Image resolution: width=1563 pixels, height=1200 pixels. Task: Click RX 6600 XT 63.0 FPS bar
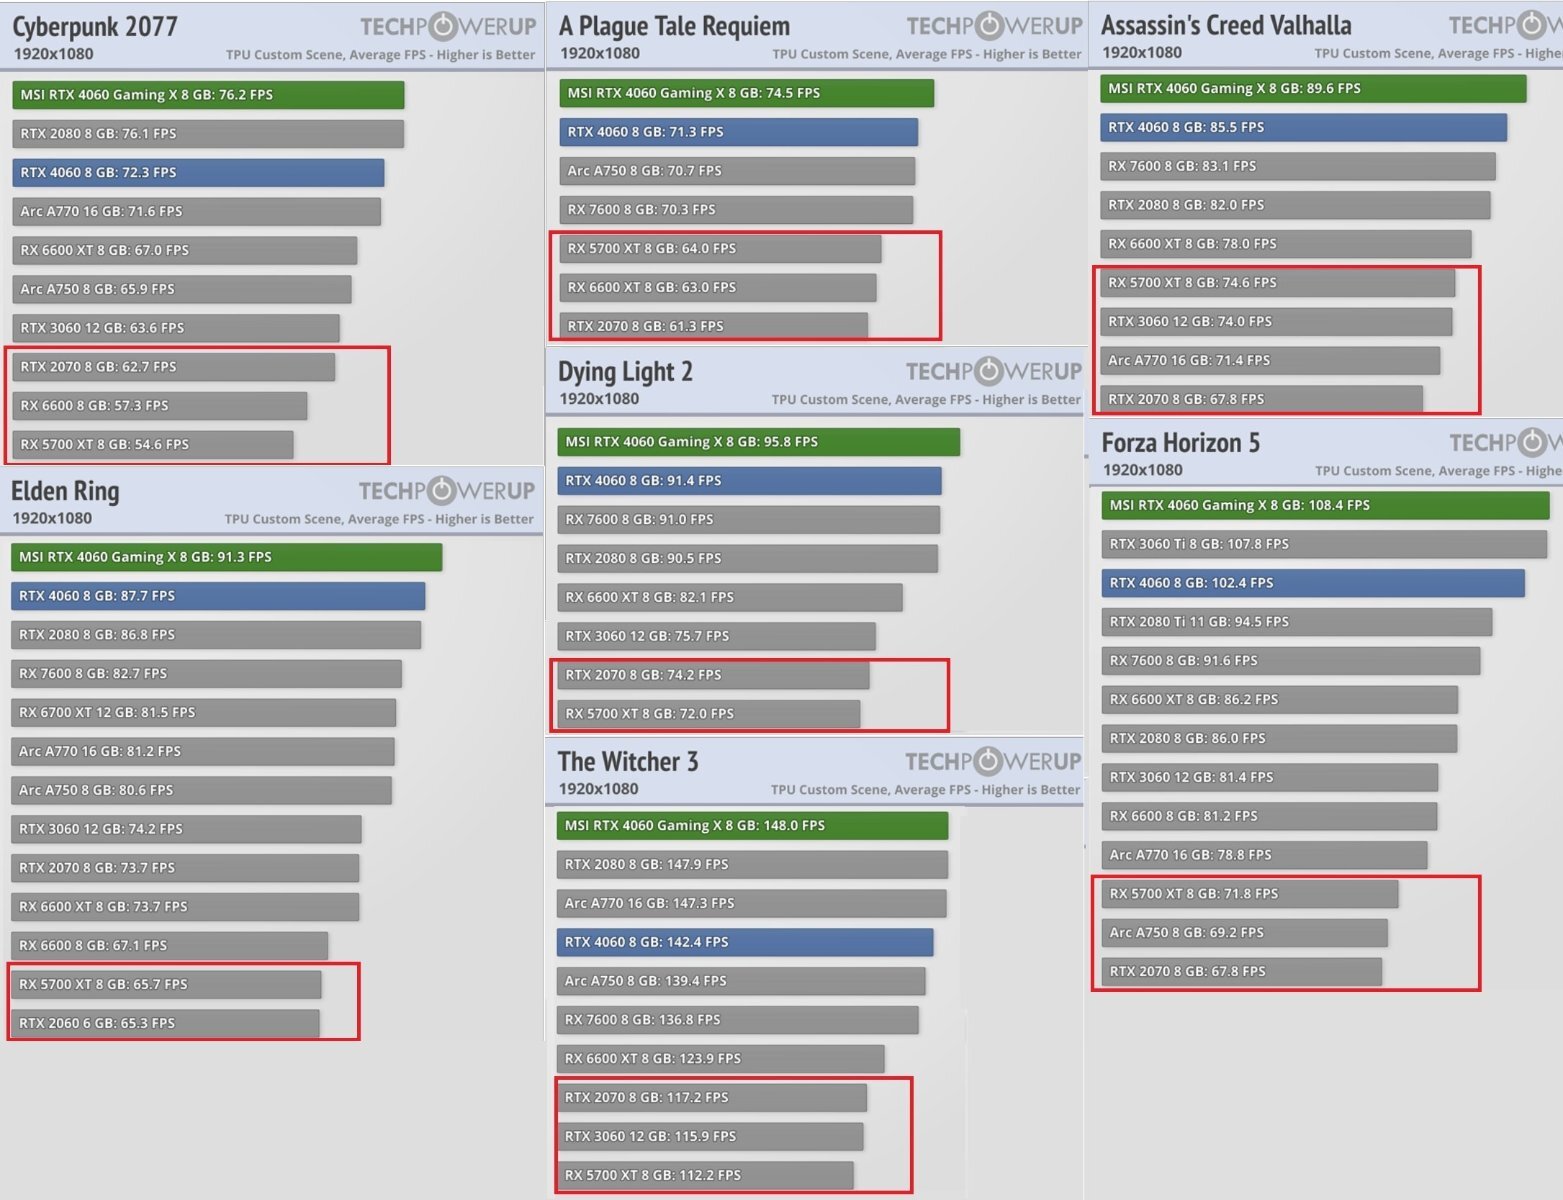718,288
